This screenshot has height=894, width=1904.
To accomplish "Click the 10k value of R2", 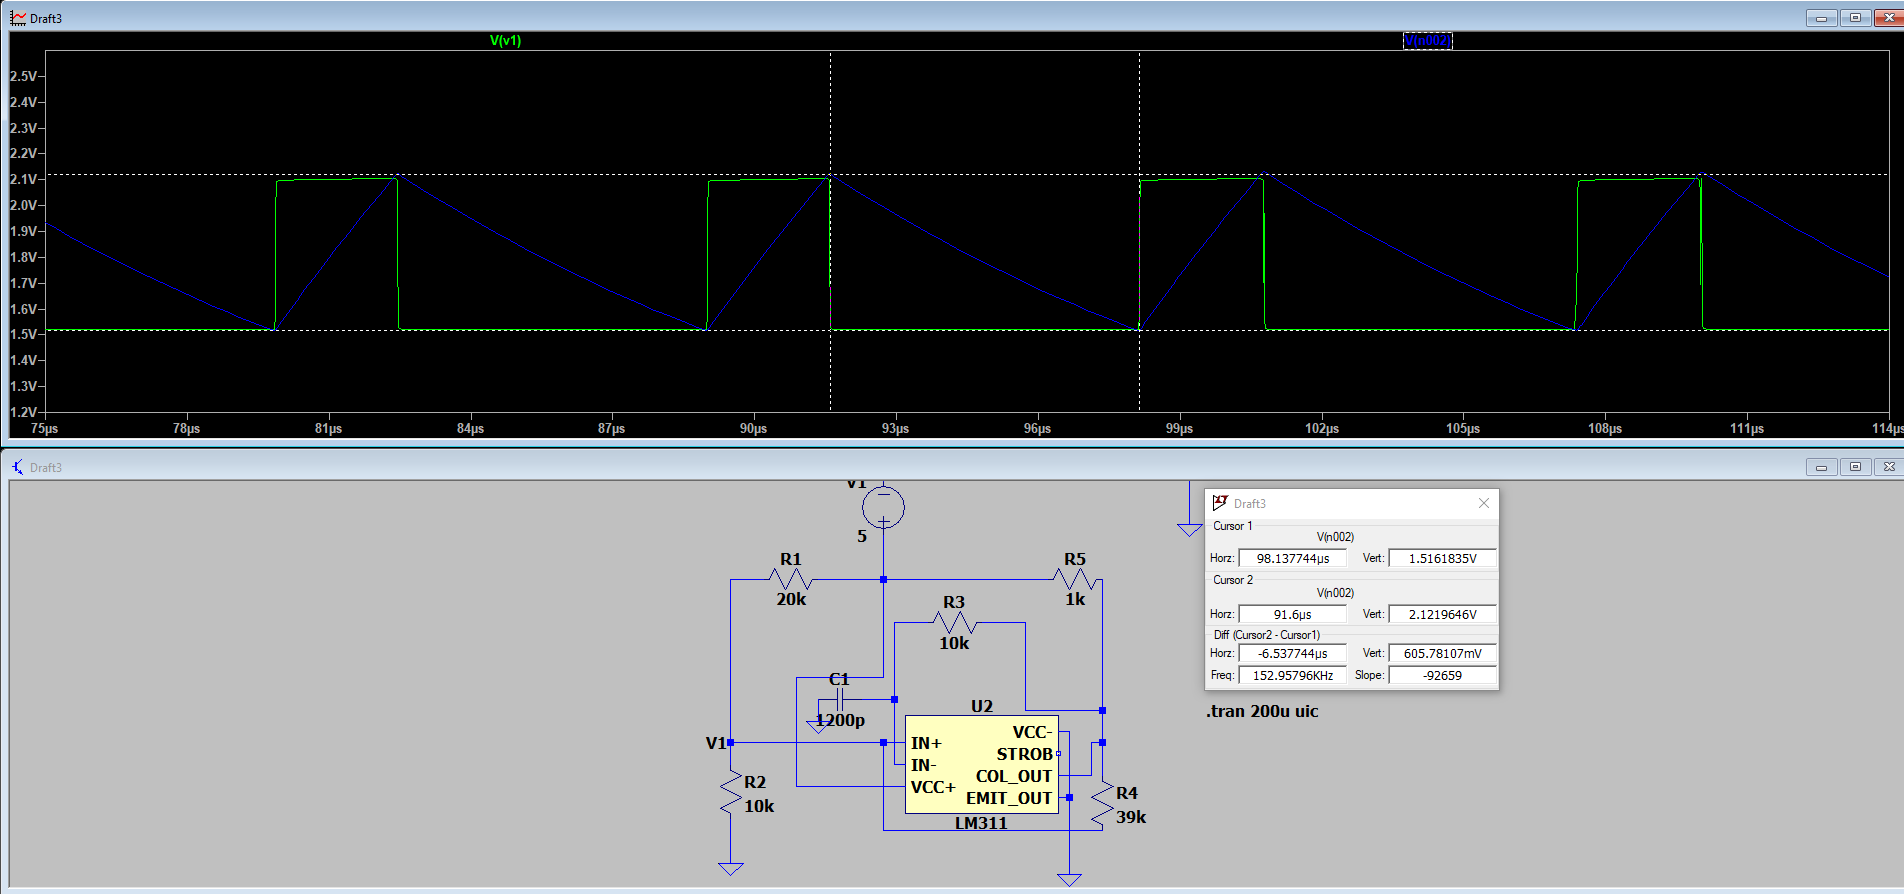I will tap(759, 806).
